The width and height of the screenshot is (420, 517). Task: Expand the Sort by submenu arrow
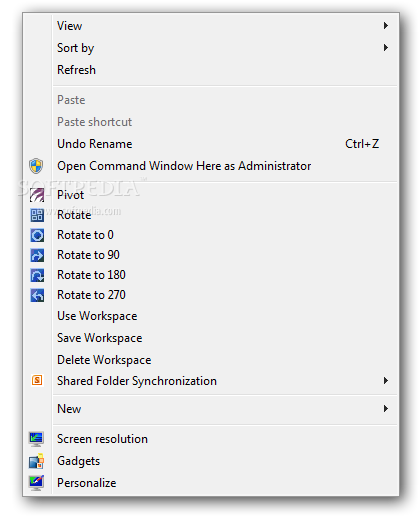coord(386,47)
